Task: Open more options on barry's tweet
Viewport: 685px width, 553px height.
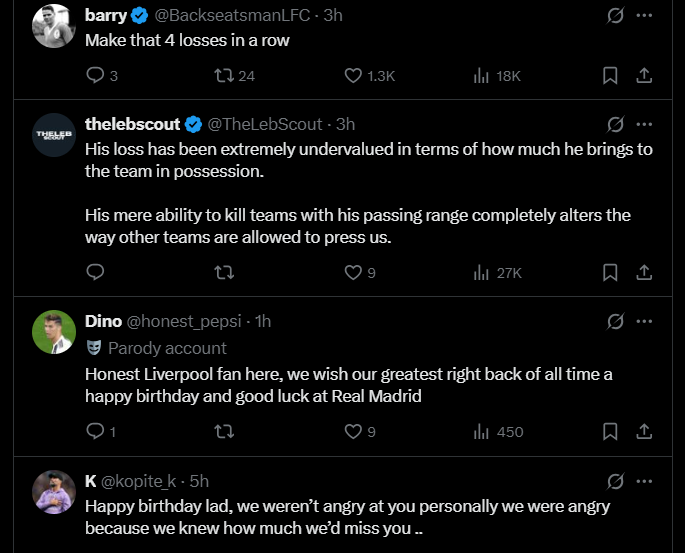Action: click(644, 16)
